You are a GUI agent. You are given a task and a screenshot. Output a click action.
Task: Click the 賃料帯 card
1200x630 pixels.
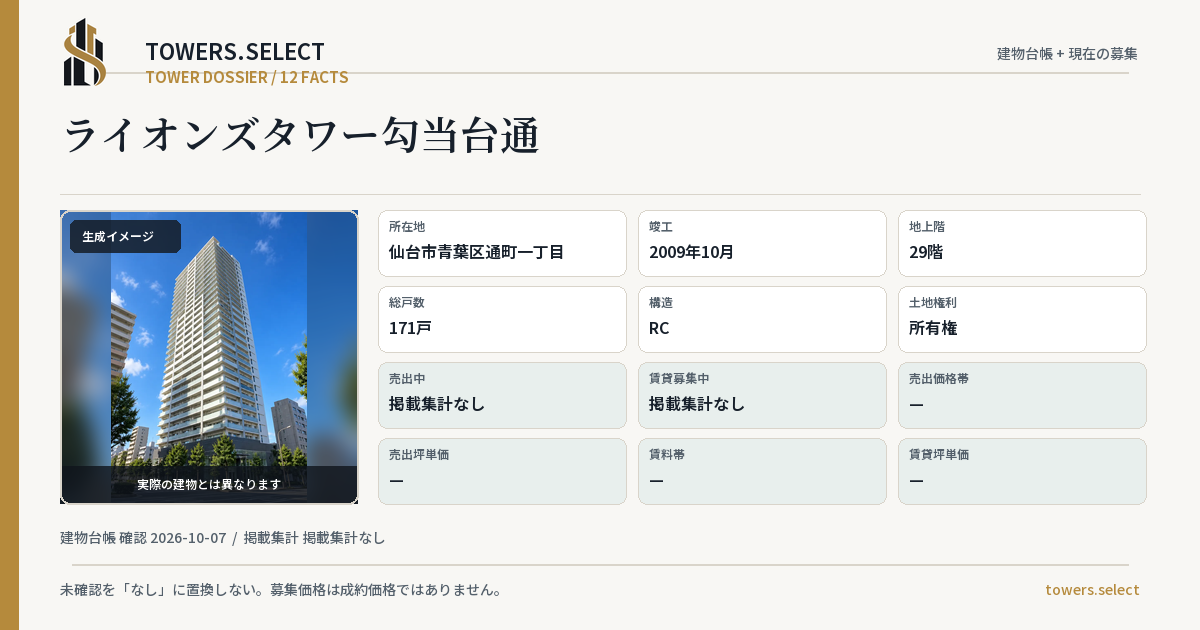pyautogui.click(x=762, y=471)
